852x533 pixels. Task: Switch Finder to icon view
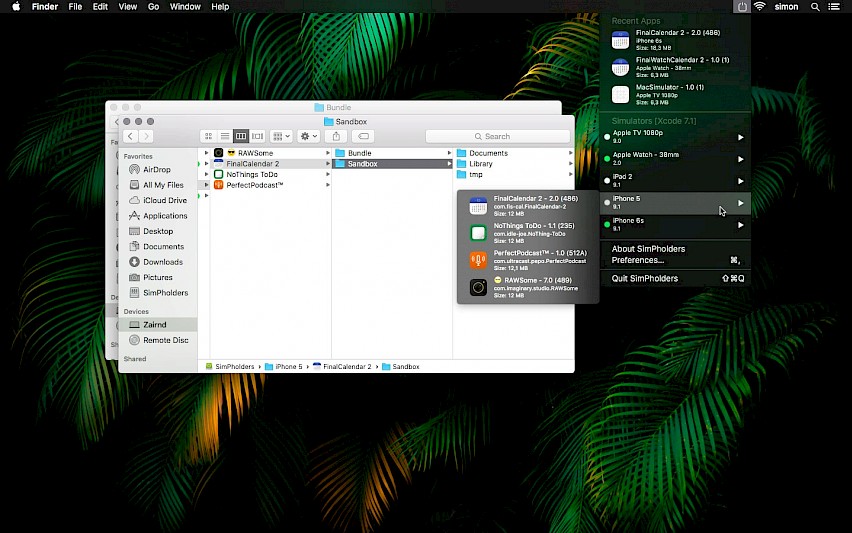click(208, 136)
